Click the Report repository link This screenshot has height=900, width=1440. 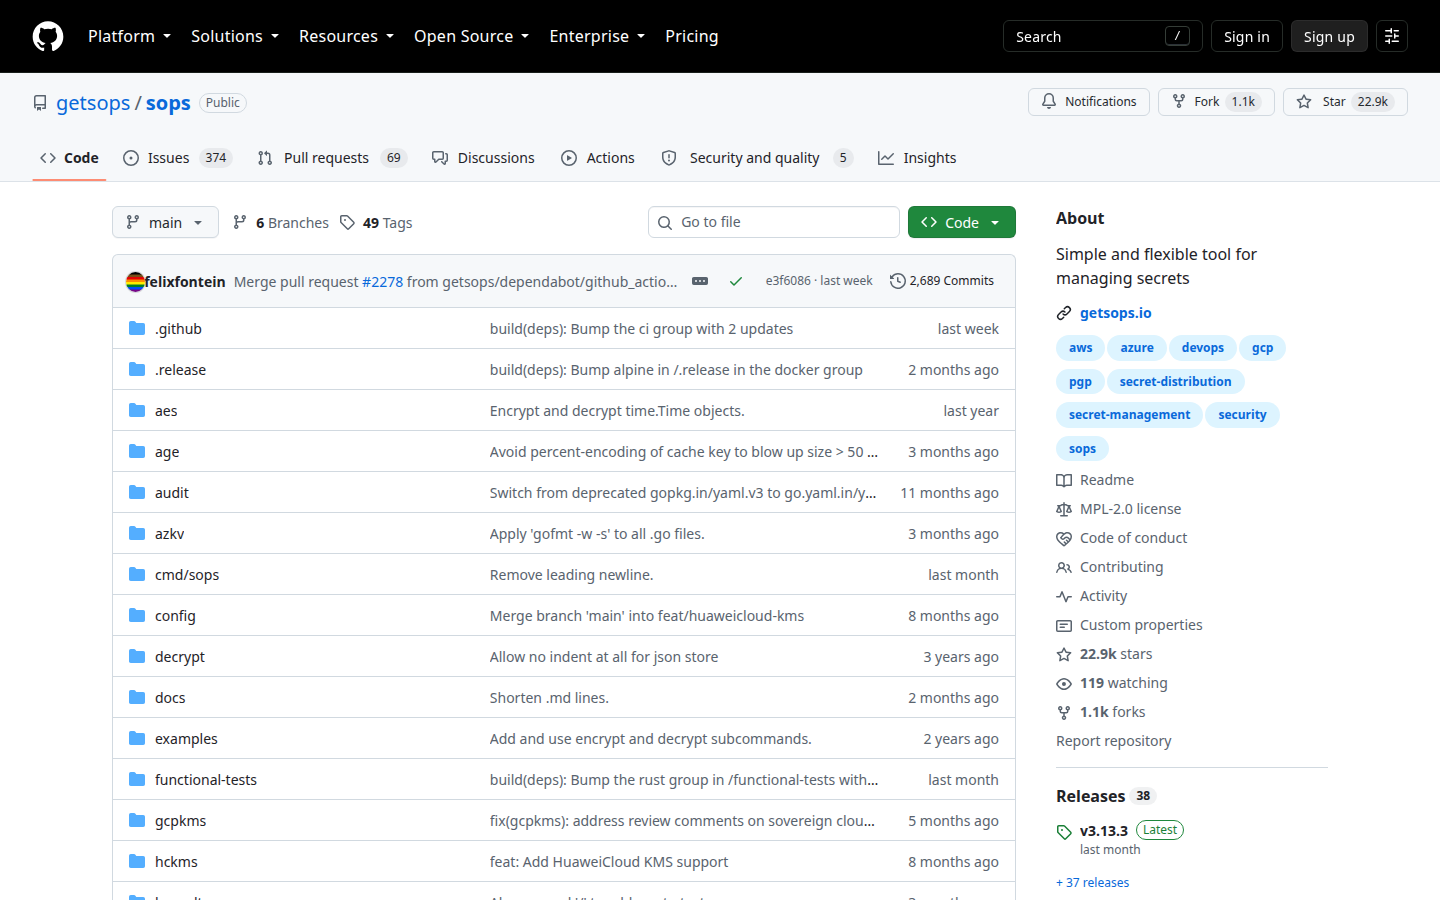1114,741
